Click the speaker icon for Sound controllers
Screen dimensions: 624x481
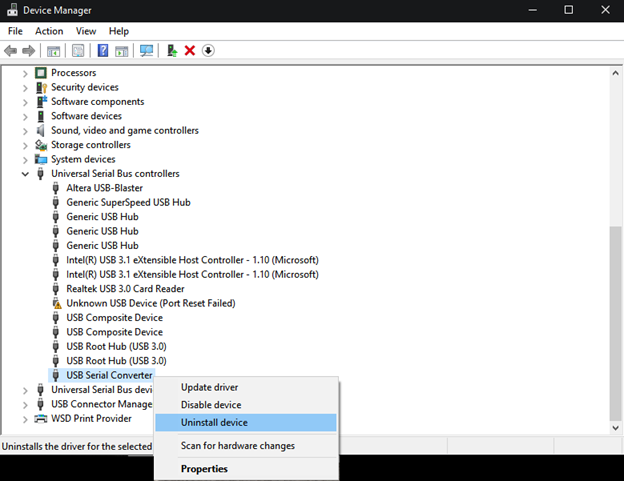tap(41, 130)
